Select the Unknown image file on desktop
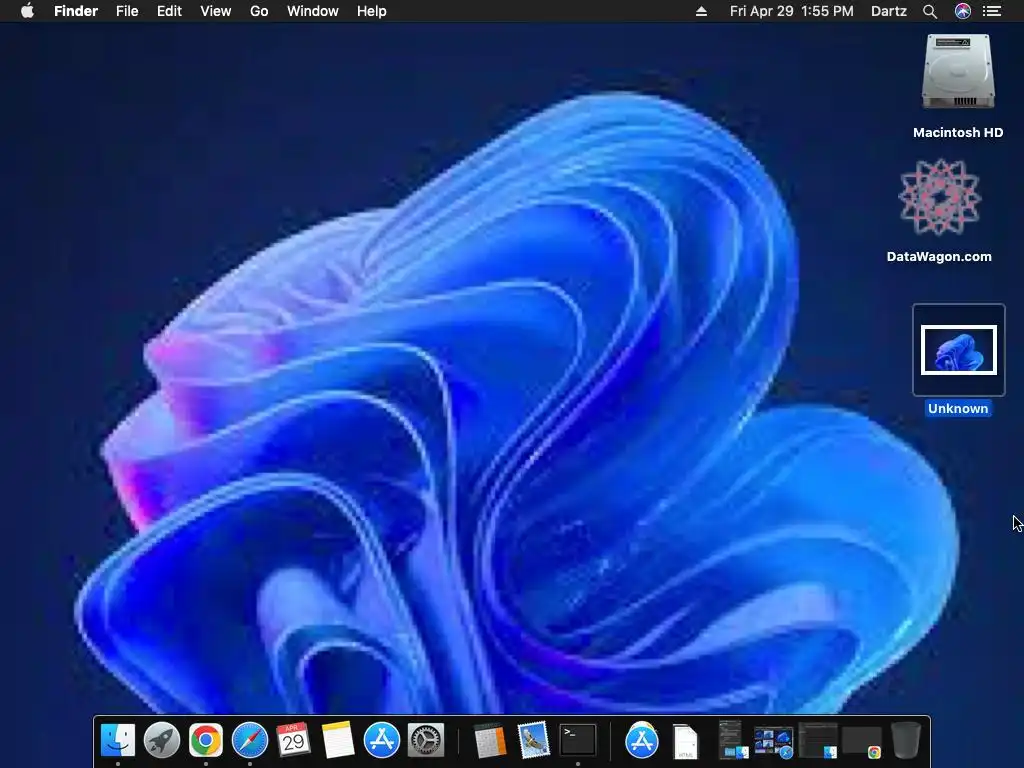Image resolution: width=1024 pixels, height=768 pixels. tap(959, 350)
